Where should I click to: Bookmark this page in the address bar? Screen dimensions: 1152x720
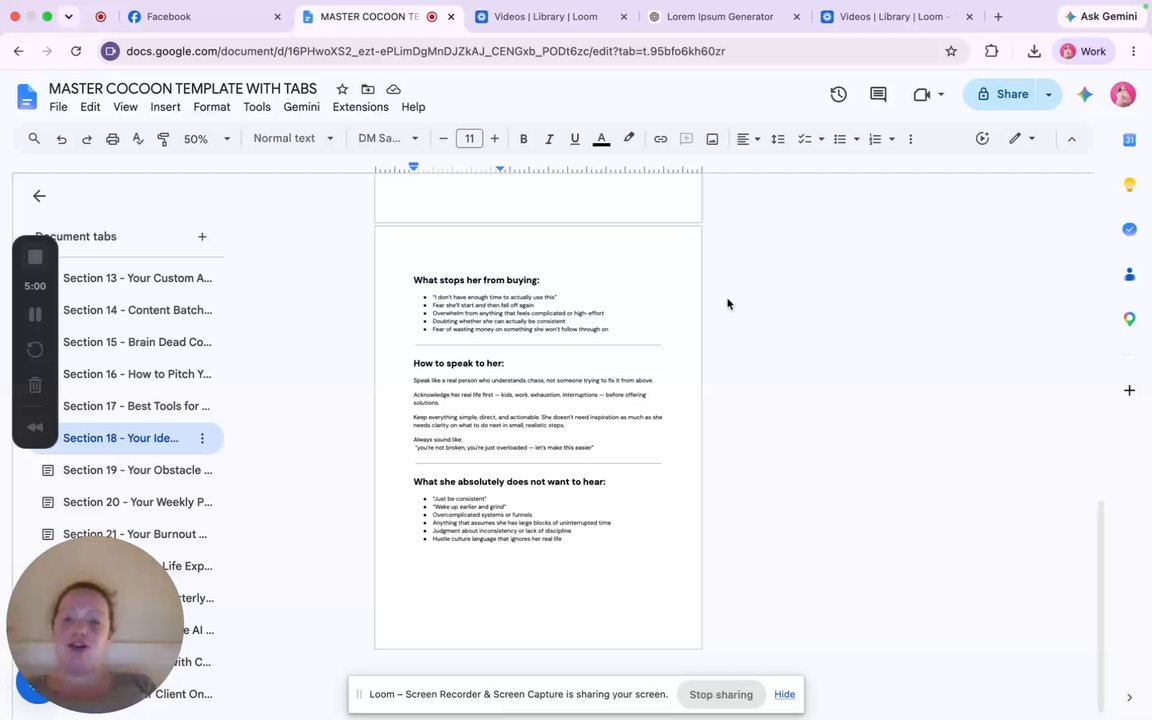coord(951,51)
